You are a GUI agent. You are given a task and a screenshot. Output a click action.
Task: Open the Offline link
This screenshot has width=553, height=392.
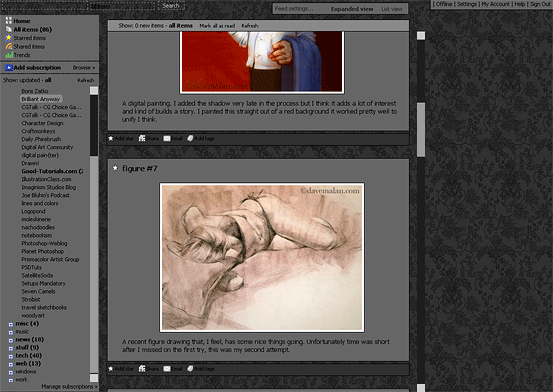pos(444,4)
